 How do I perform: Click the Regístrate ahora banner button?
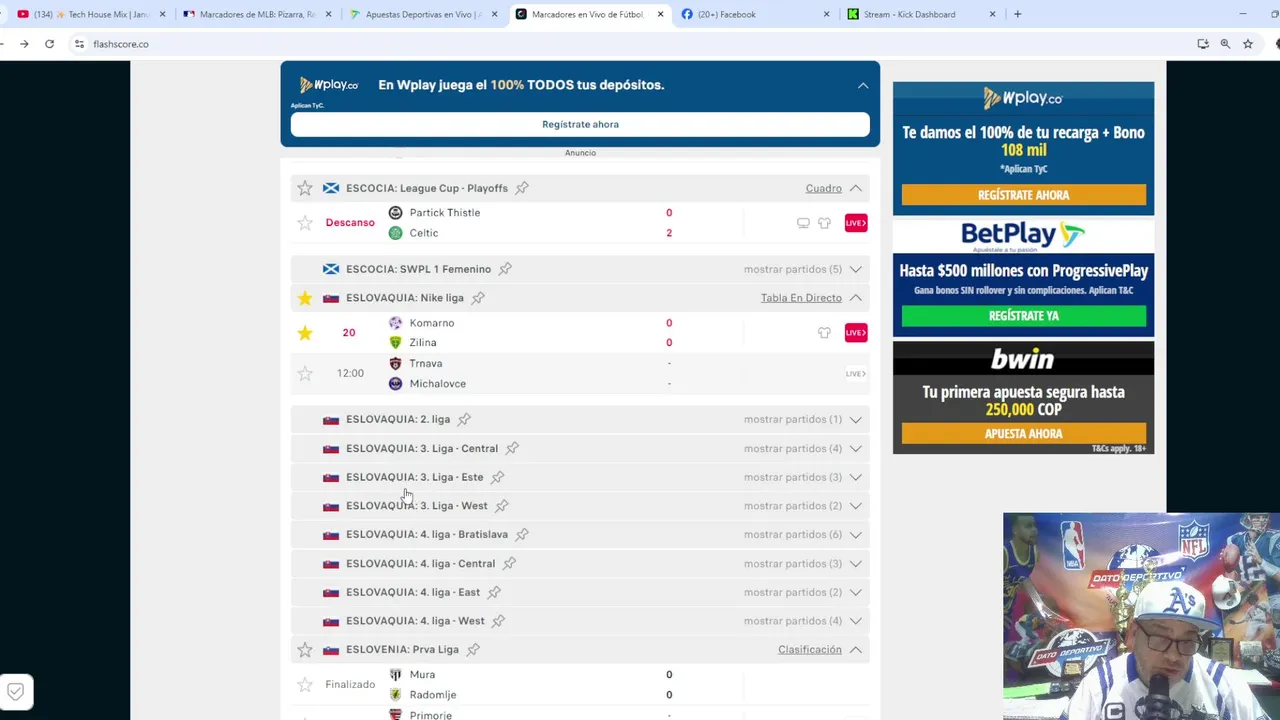(x=580, y=124)
